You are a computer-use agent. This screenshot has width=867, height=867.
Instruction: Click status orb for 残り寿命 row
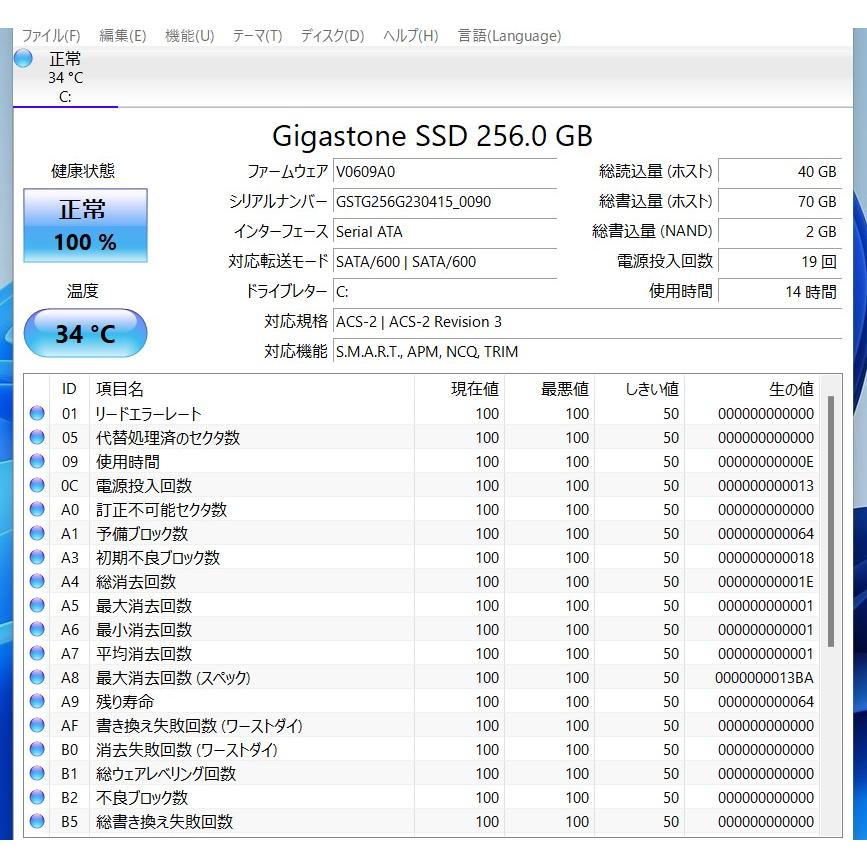[x=37, y=701]
